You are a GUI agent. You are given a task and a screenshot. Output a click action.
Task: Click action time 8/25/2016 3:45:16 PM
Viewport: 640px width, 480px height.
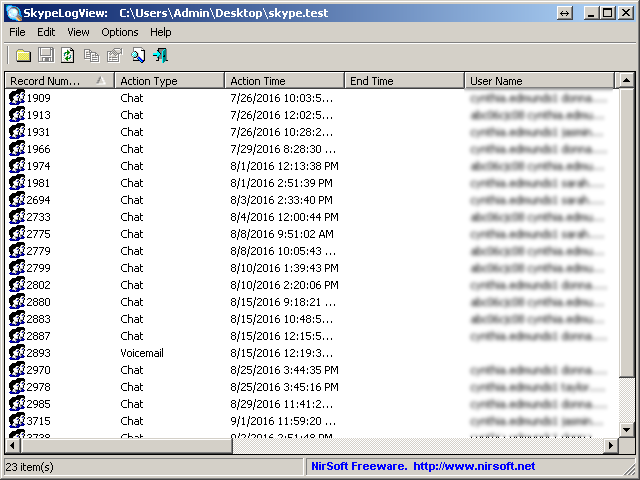(284, 387)
